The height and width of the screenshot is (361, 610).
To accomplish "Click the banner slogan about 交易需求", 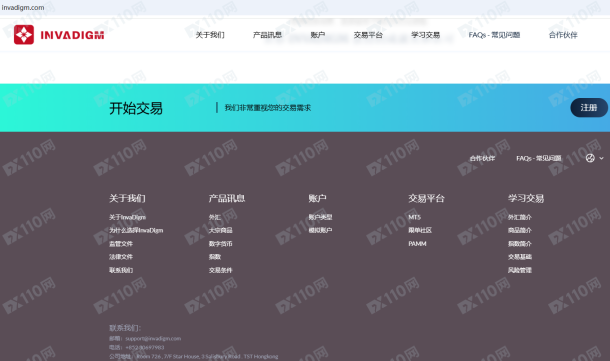I will coord(268,108).
